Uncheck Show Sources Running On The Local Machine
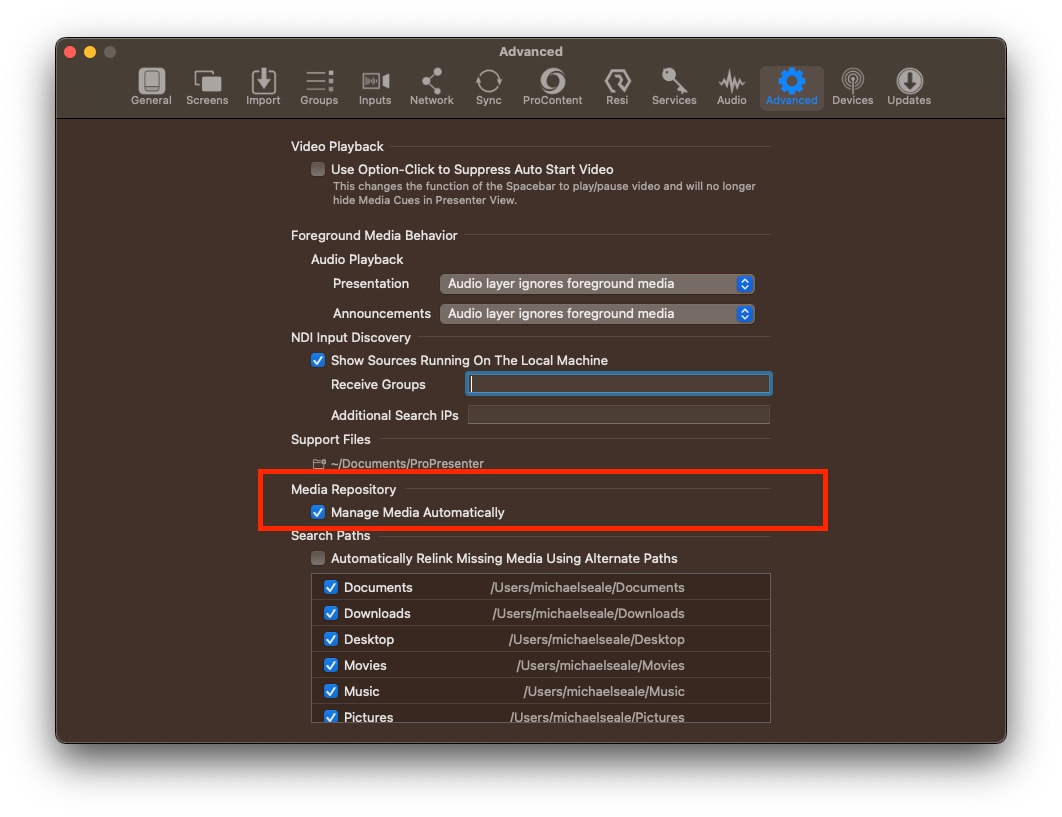Viewport: 1062px width, 817px height. (318, 360)
